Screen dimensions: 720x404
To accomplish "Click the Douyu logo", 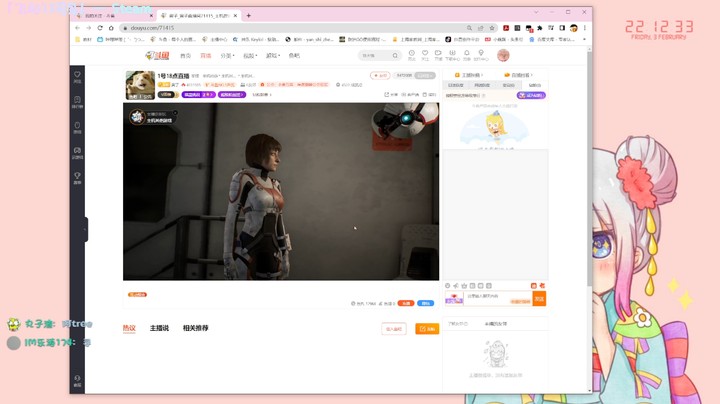I will (158, 56).
